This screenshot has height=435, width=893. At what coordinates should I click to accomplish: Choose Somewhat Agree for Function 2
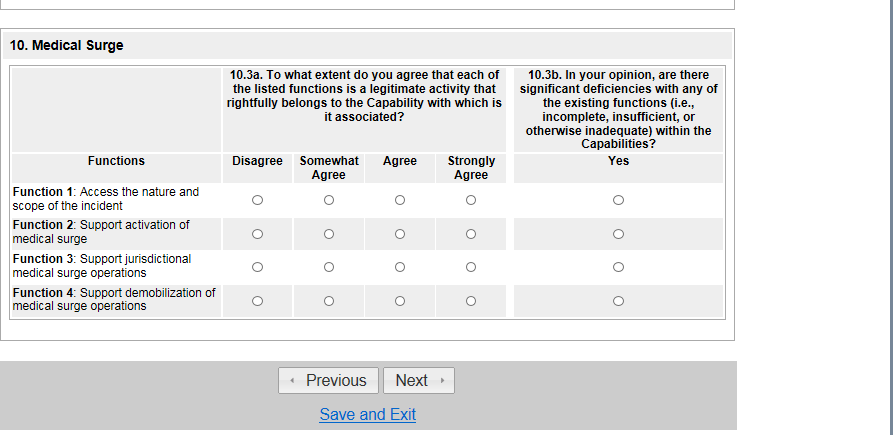pos(329,234)
